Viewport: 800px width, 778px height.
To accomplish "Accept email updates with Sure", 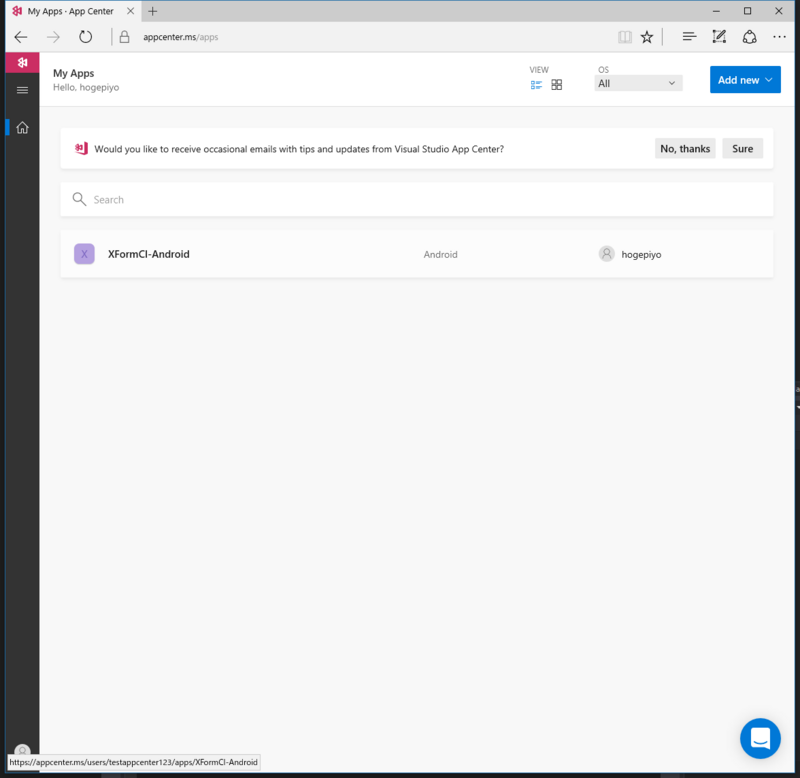I will [x=742, y=148].
